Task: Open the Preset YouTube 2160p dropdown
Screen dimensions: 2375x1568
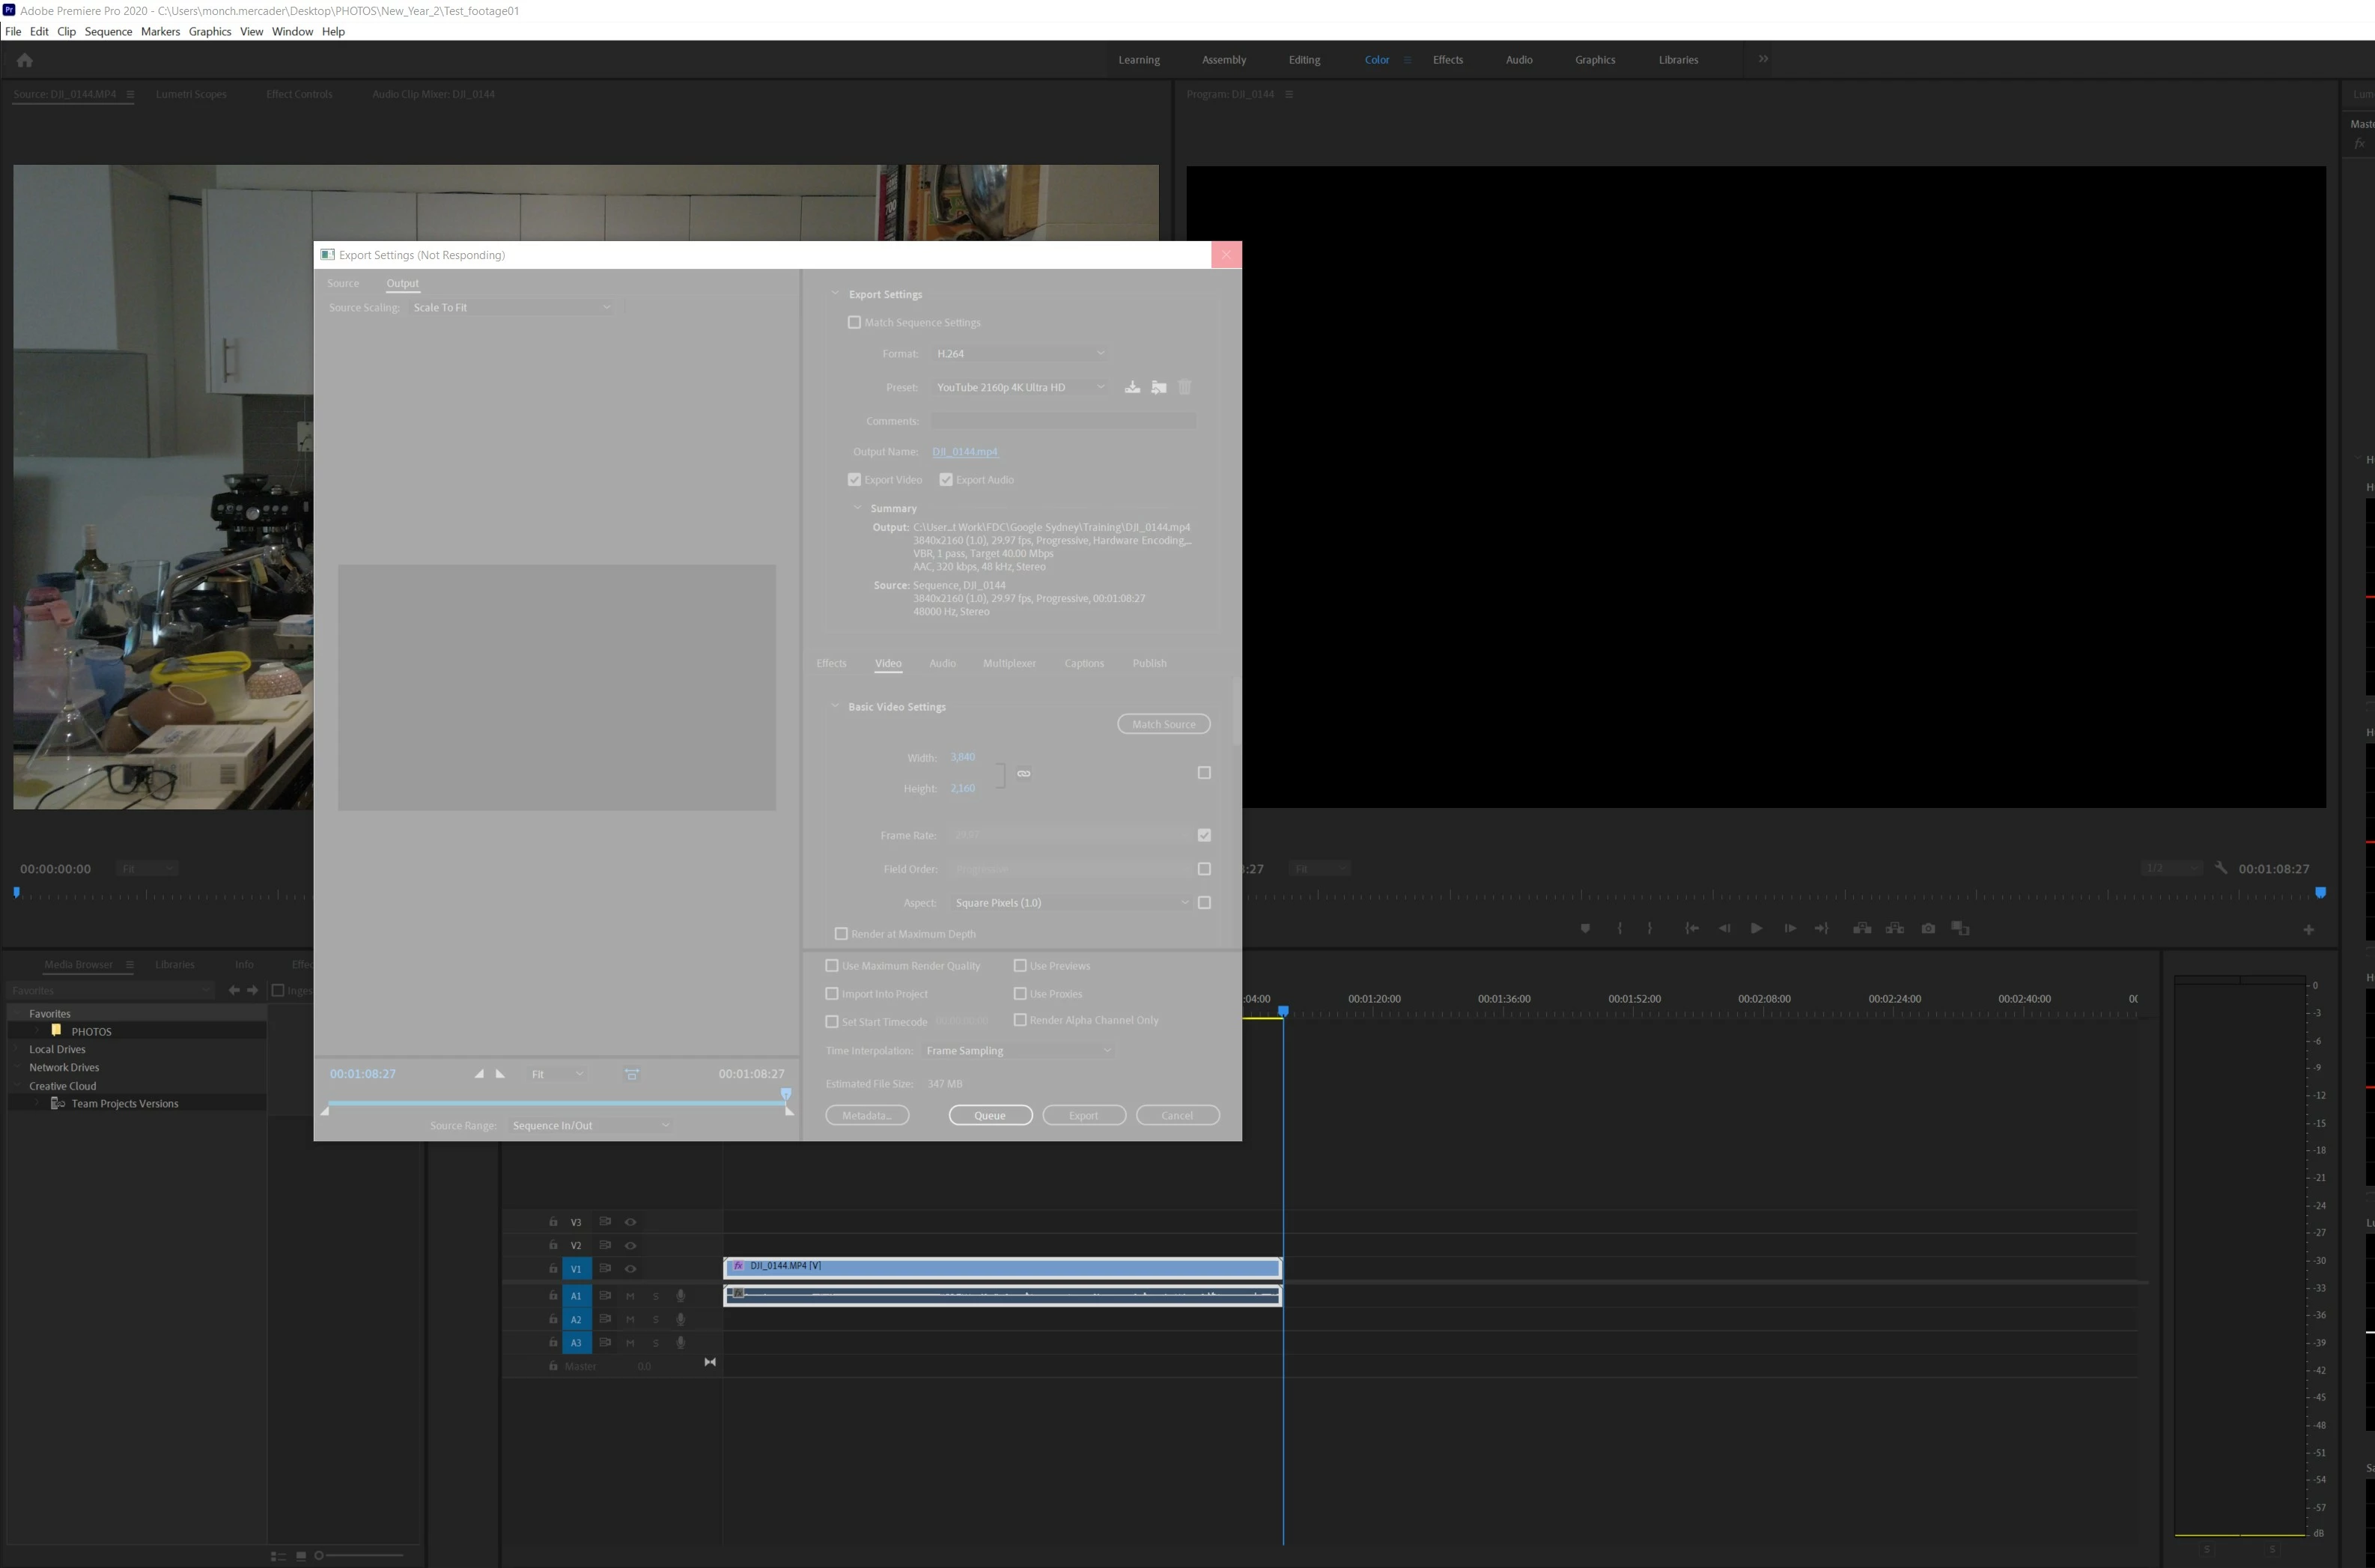Action: pos(1019,388)
